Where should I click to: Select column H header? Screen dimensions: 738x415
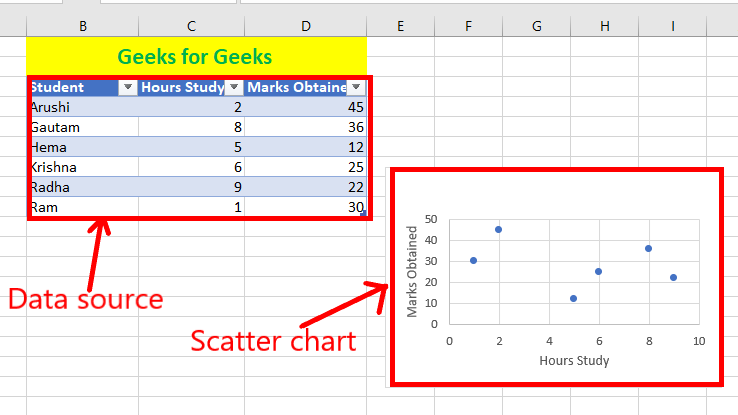[x=605, y=26]
